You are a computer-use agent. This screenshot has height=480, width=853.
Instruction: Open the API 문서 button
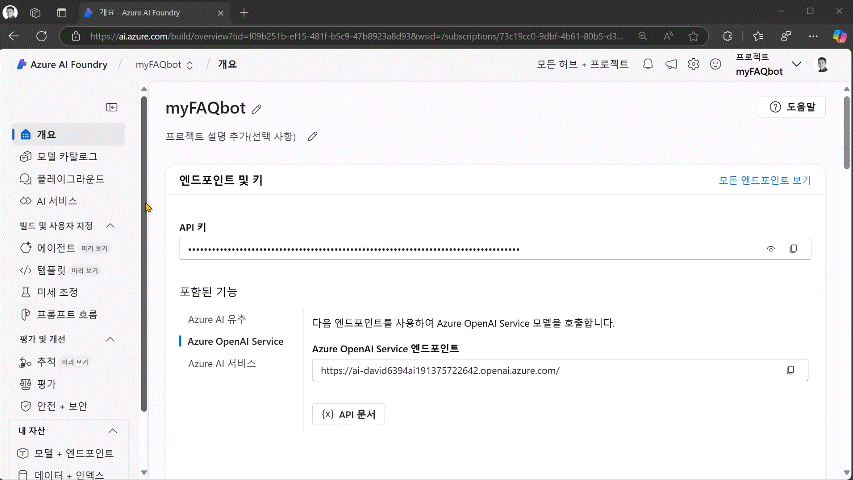pyautogui.click(x=348, y=414)
